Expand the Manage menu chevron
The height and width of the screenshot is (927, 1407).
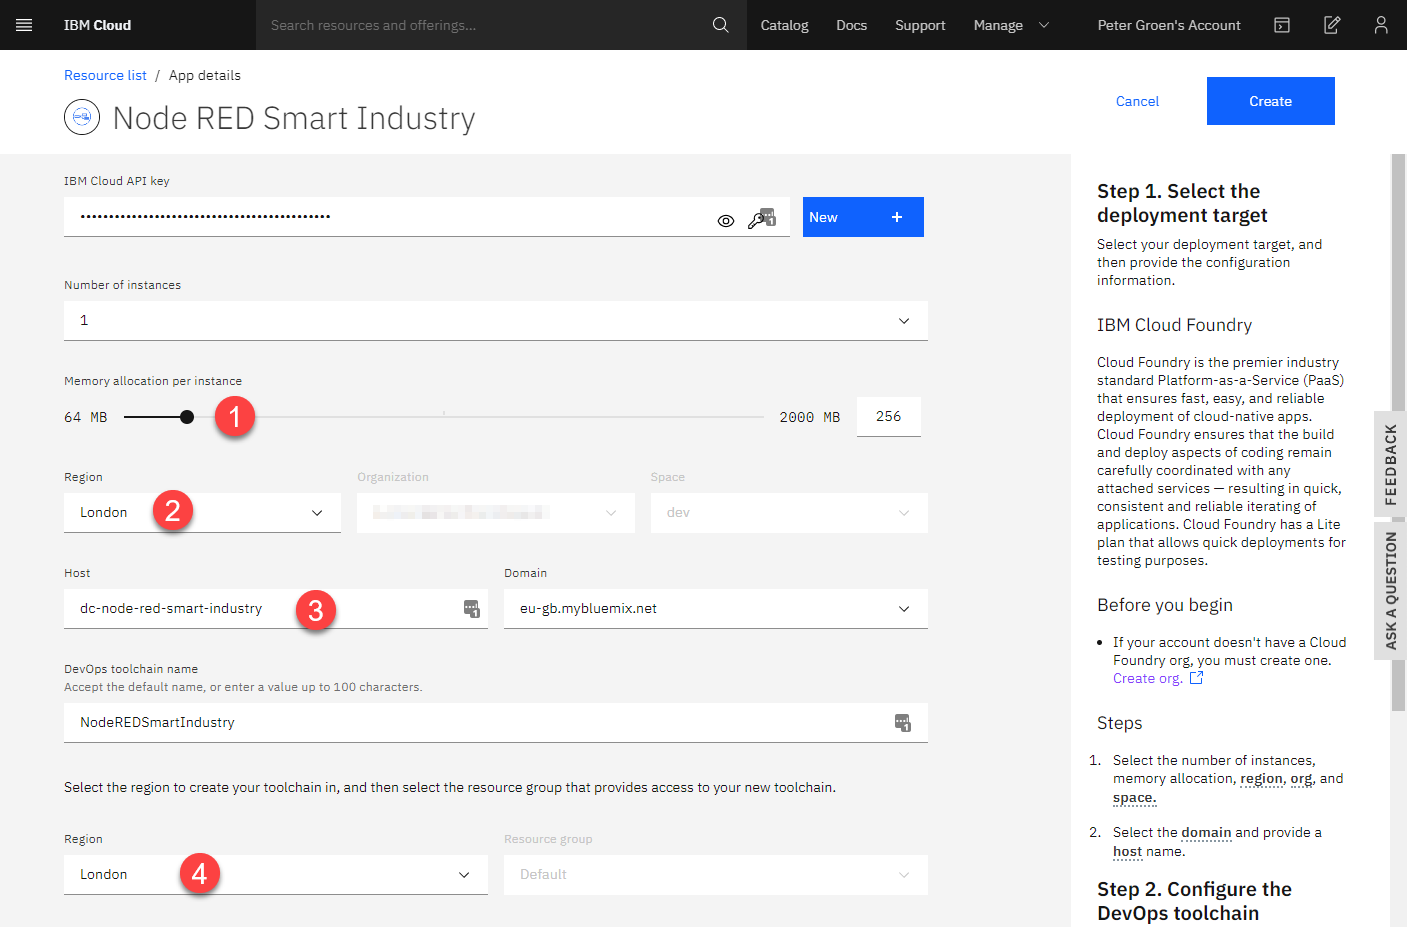(1044, 25)
